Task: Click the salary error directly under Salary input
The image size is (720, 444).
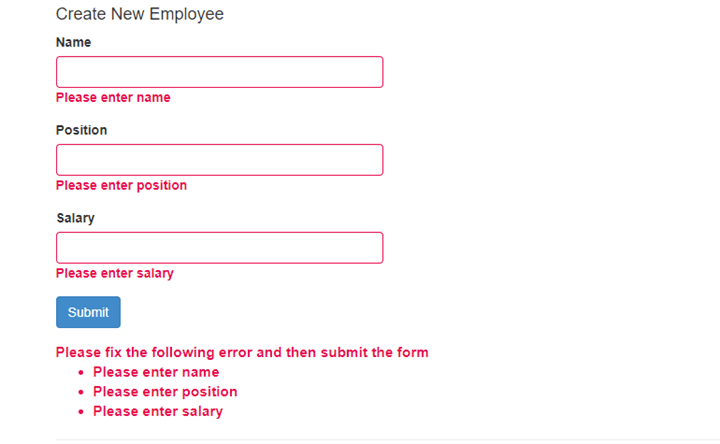Action: (115, 273)
